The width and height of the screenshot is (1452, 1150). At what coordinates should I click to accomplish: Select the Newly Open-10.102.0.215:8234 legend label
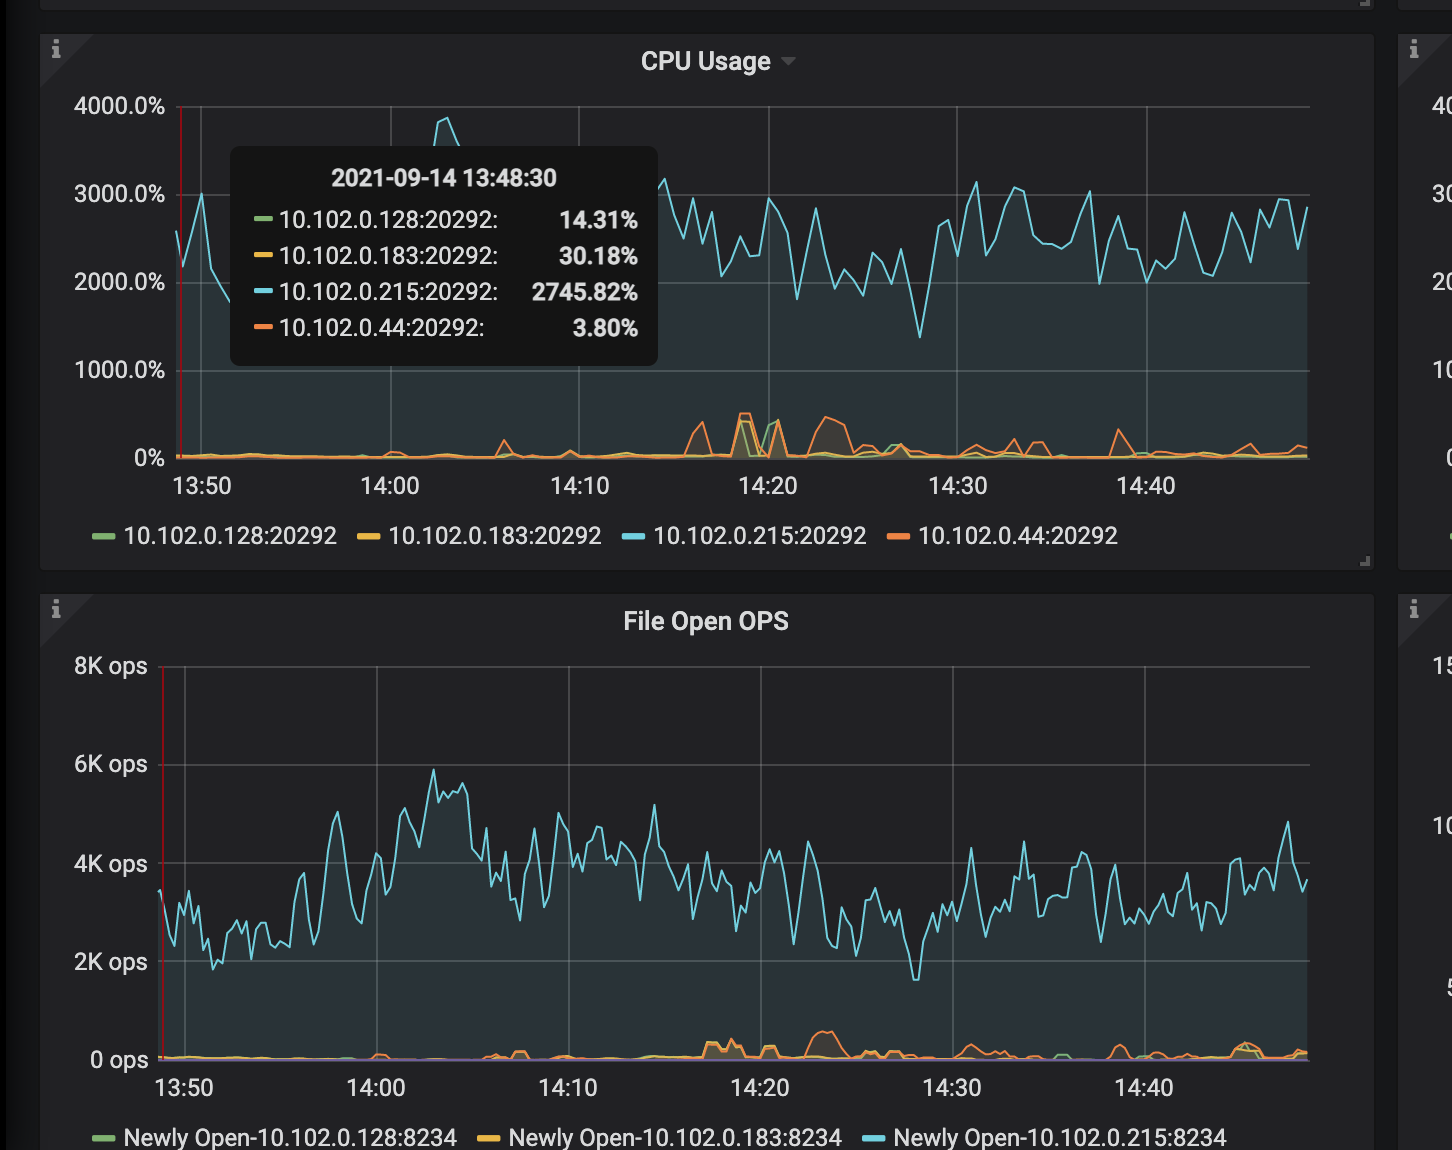[1059, 1137]
